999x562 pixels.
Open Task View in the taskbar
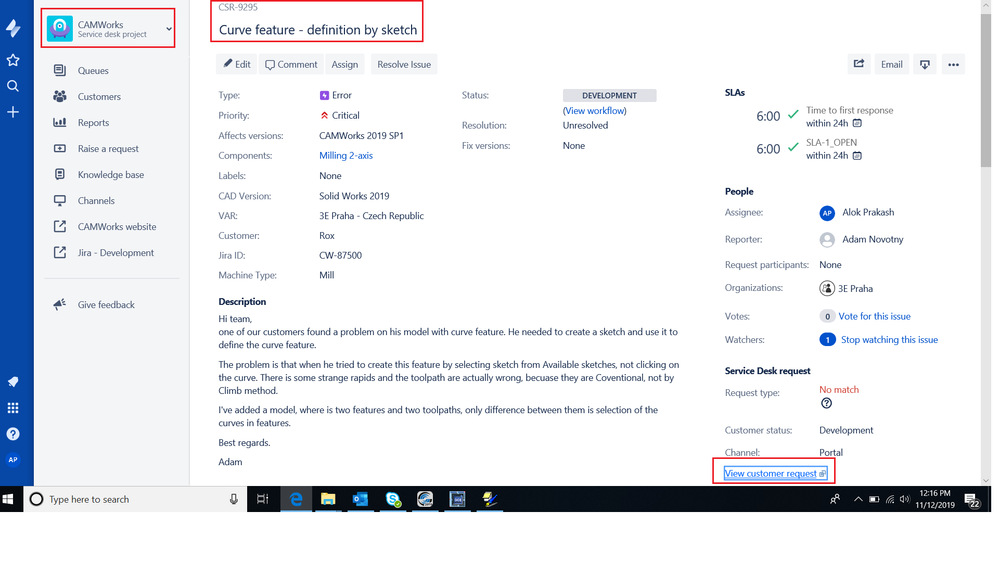(x=262, y=500)
